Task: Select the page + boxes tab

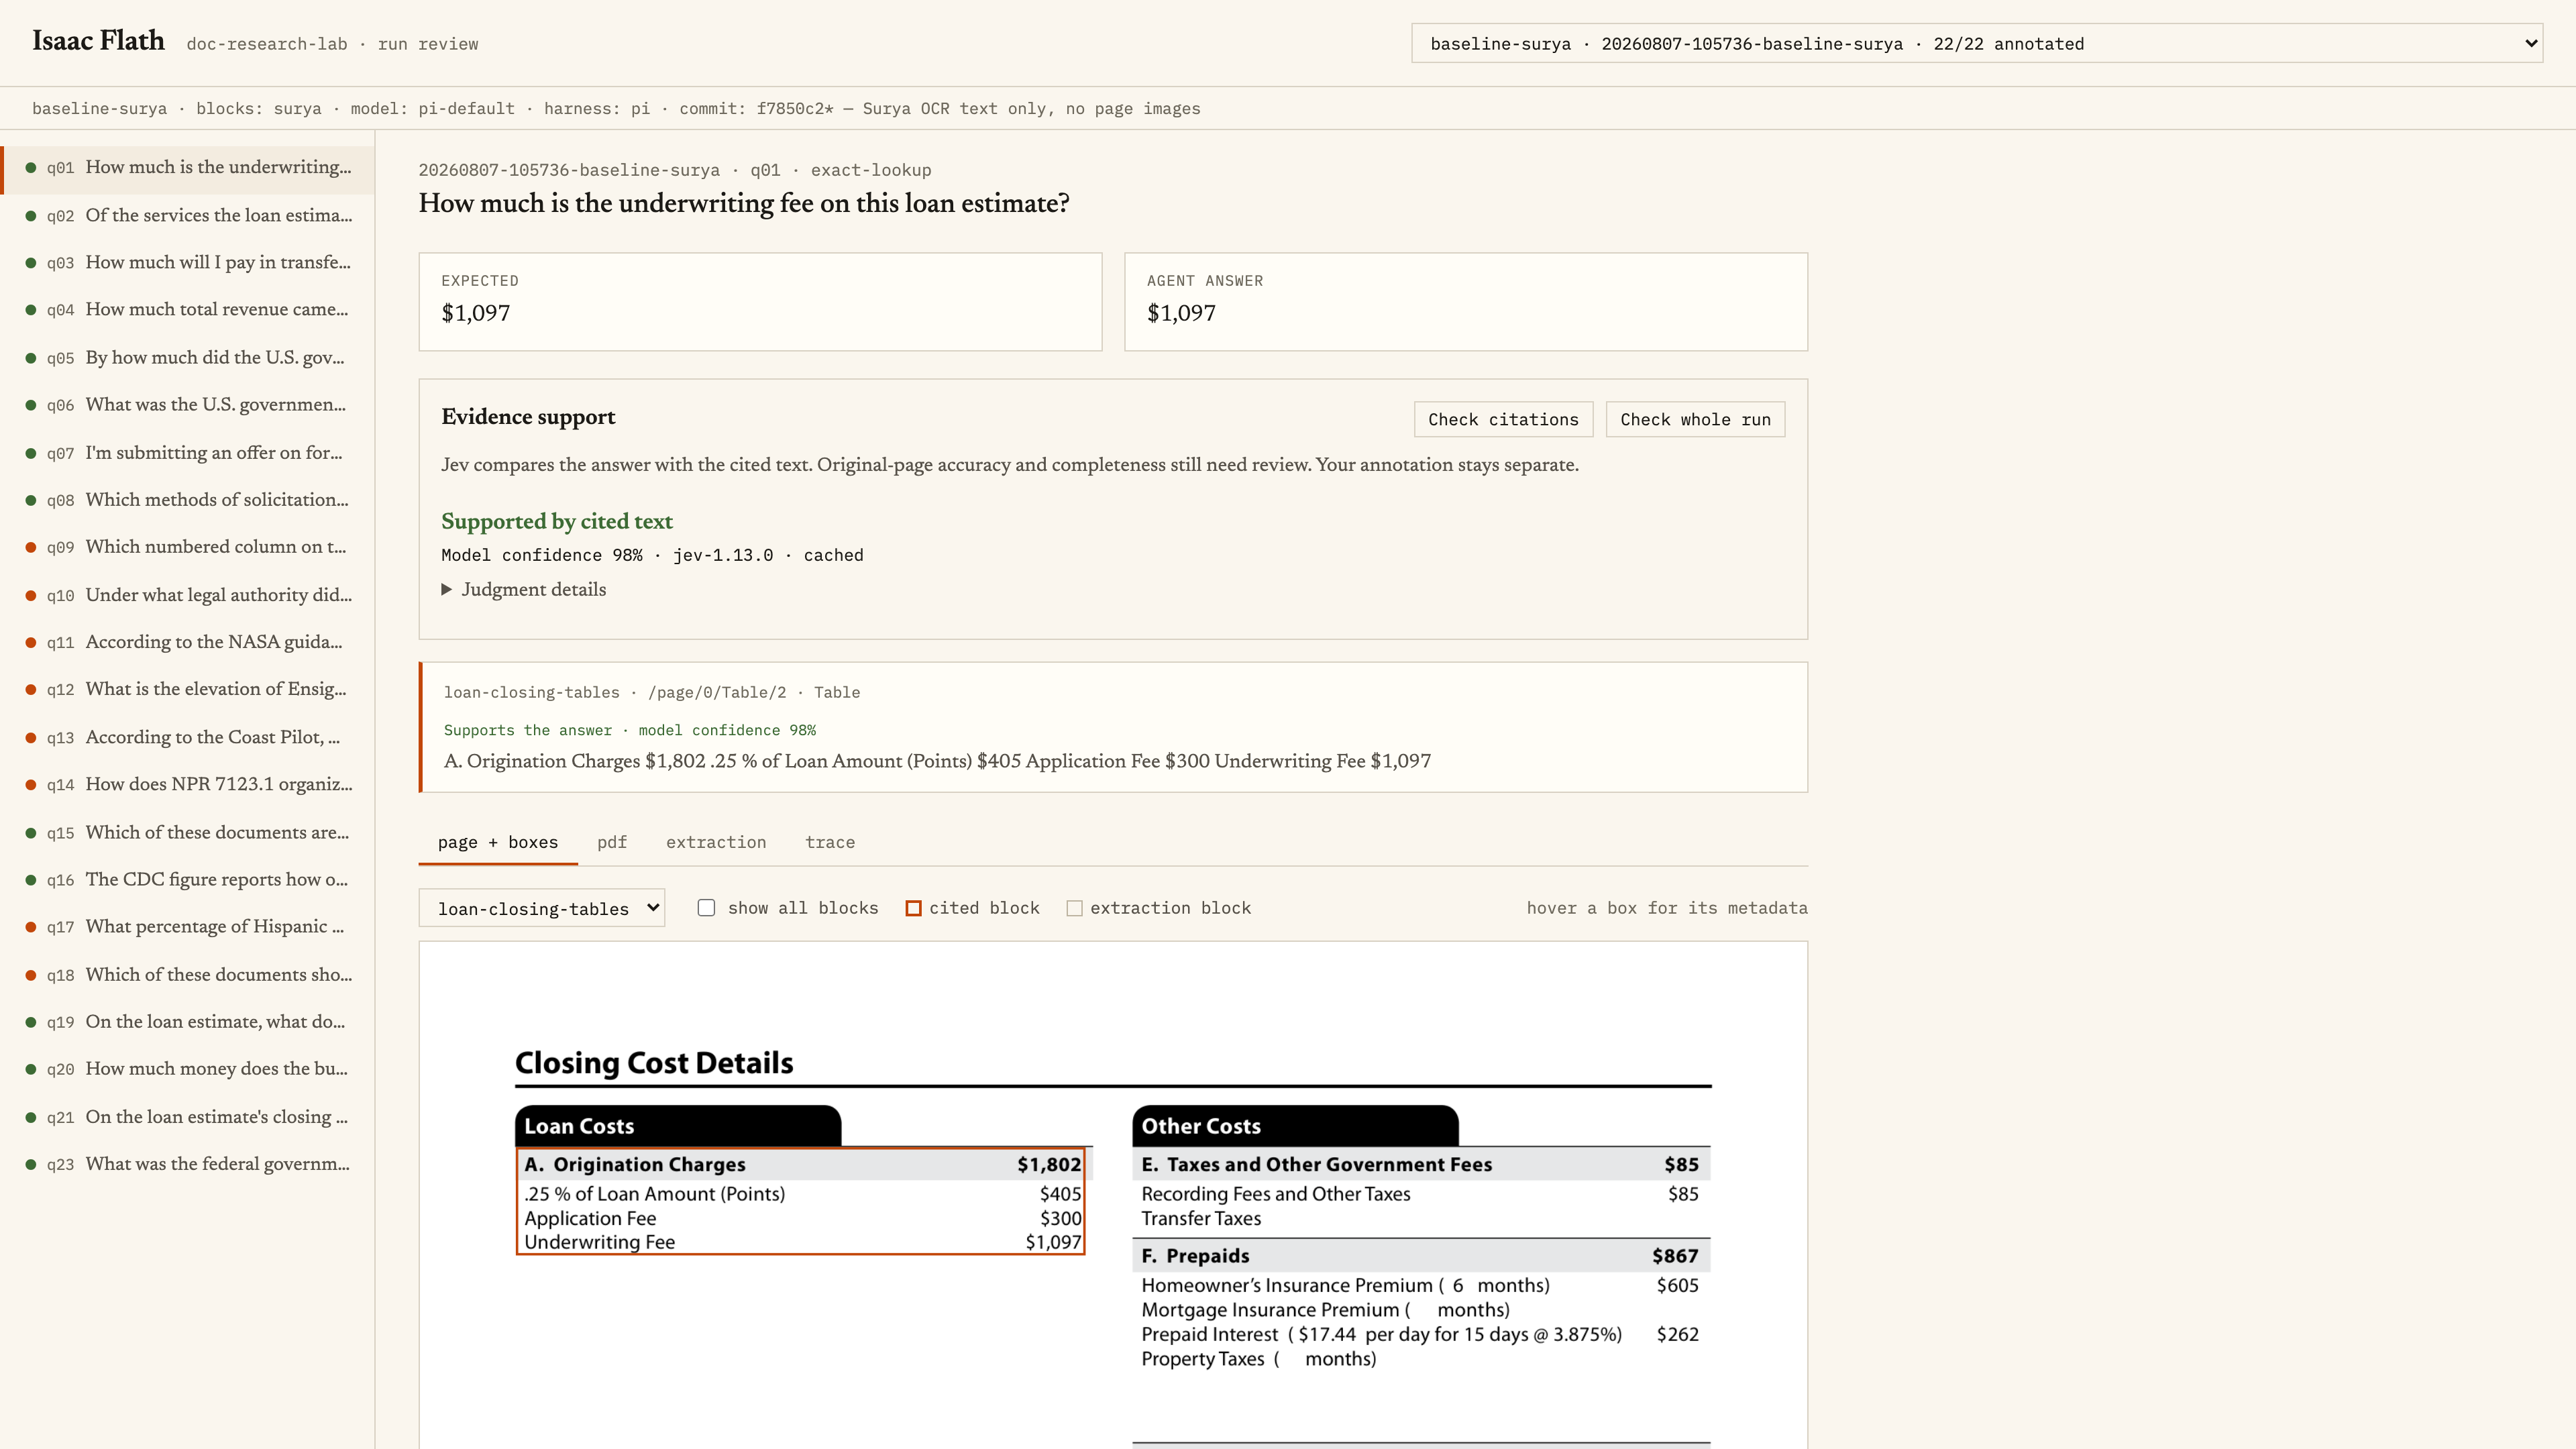Action: point(498,842)
